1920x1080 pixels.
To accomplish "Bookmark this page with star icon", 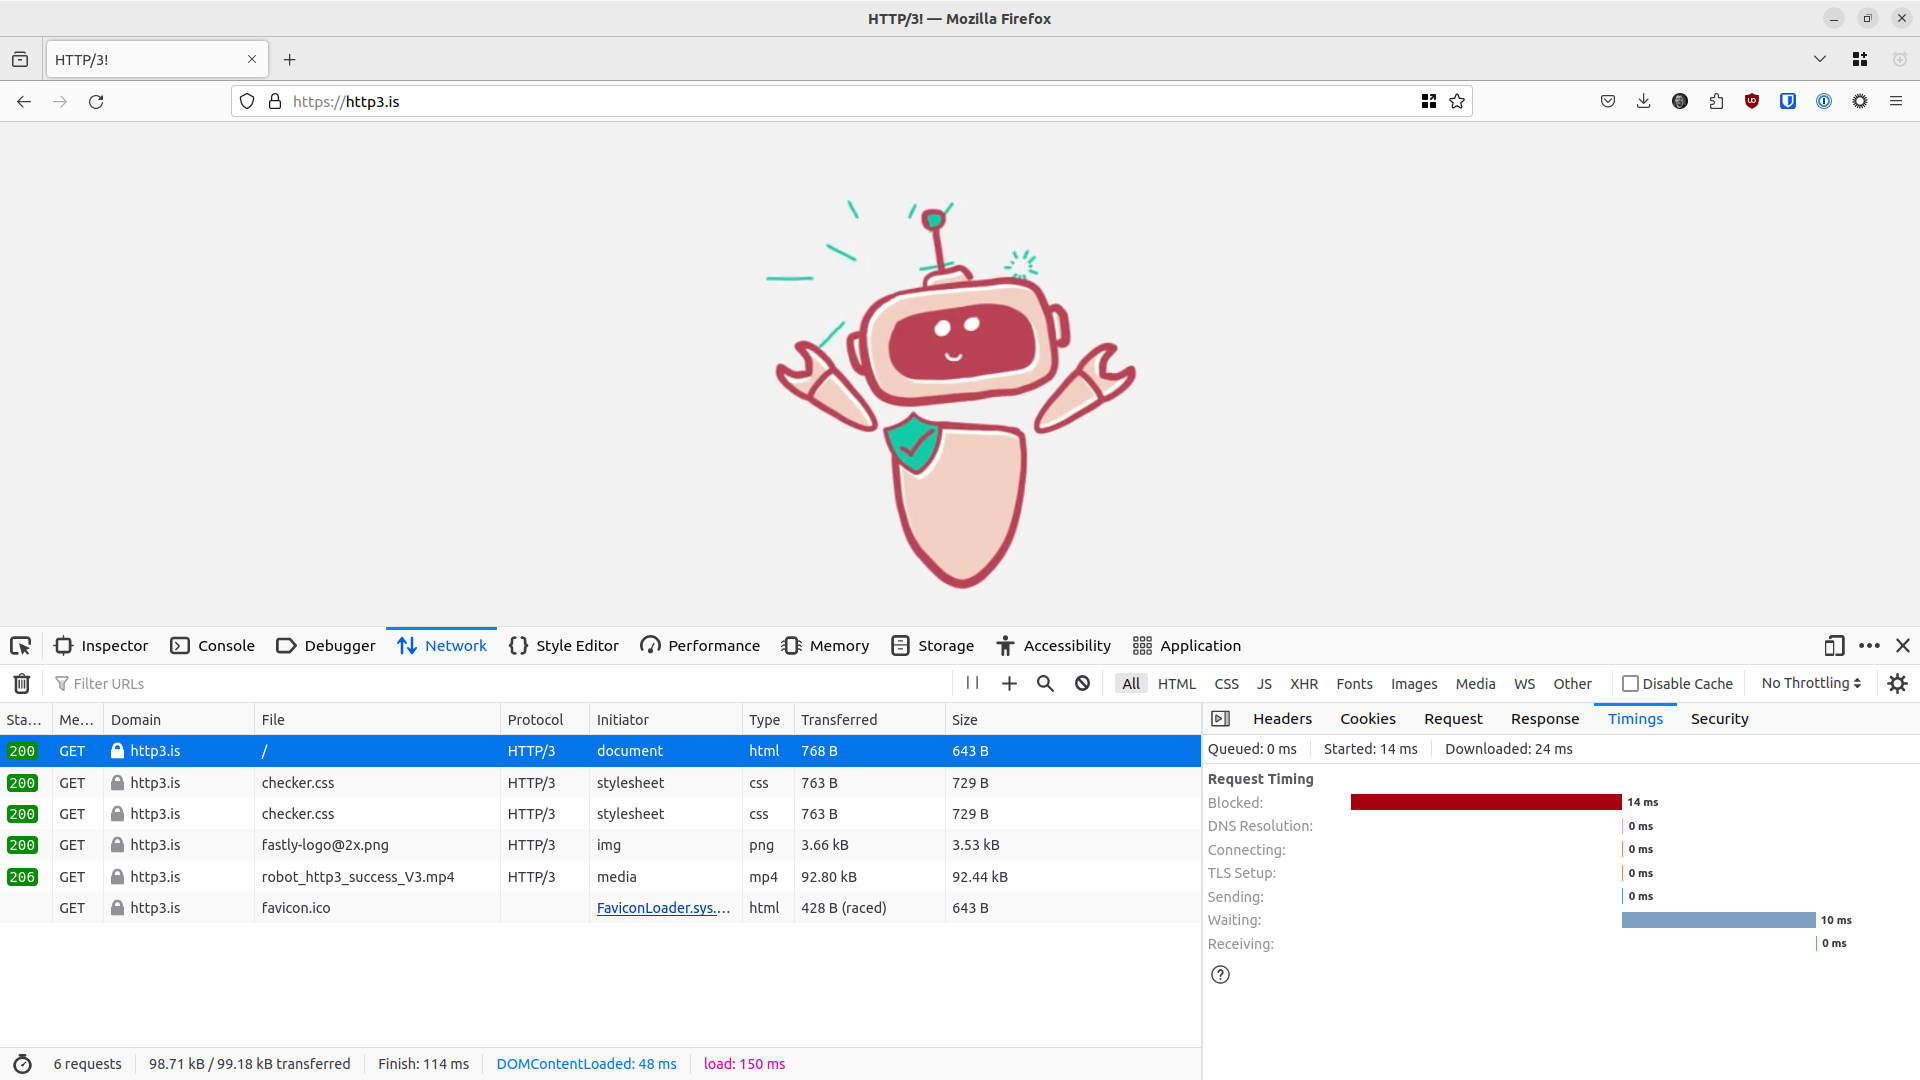I will pyautogui.click(x=1457, y=101).
